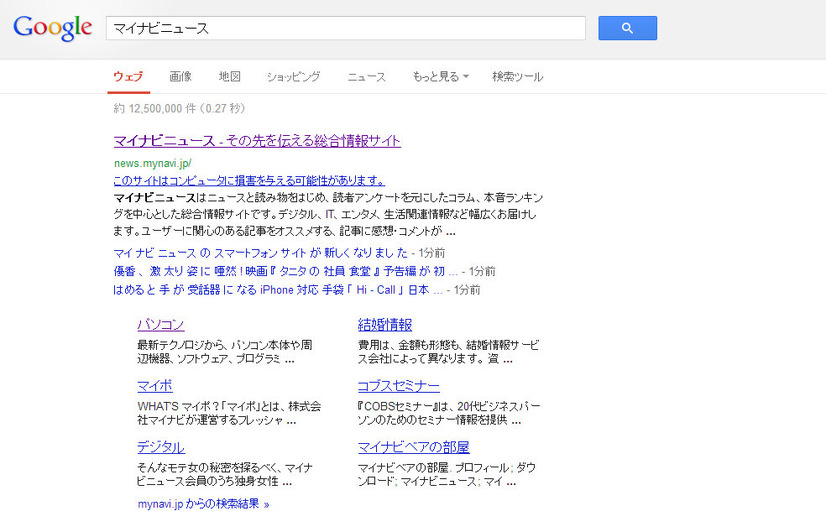
Task: Select the ウェブ tab
Action: point(128,77)
